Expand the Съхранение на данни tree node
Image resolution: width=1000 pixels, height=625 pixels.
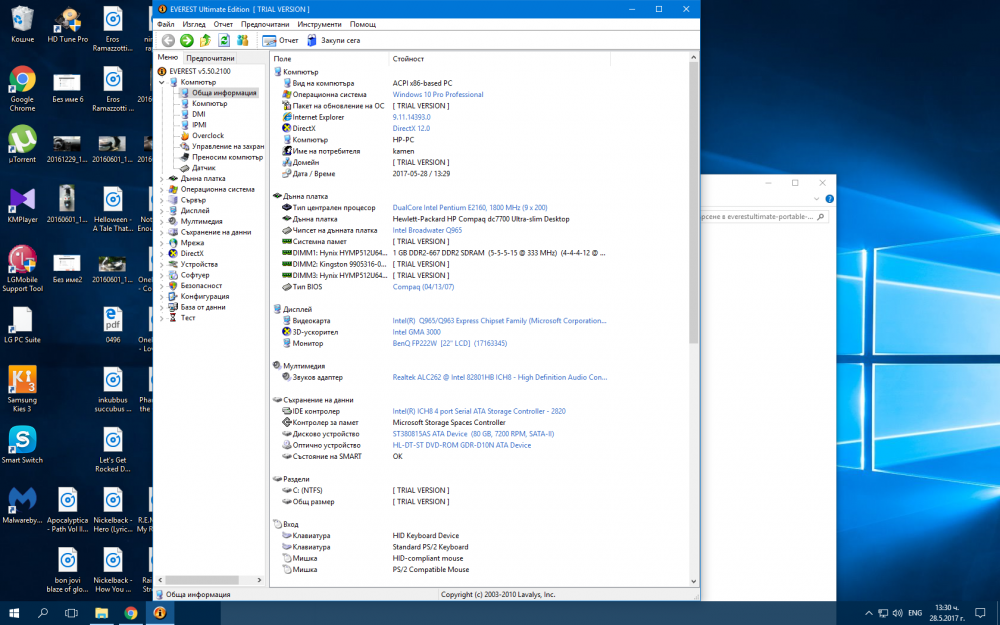pos(161,233)
